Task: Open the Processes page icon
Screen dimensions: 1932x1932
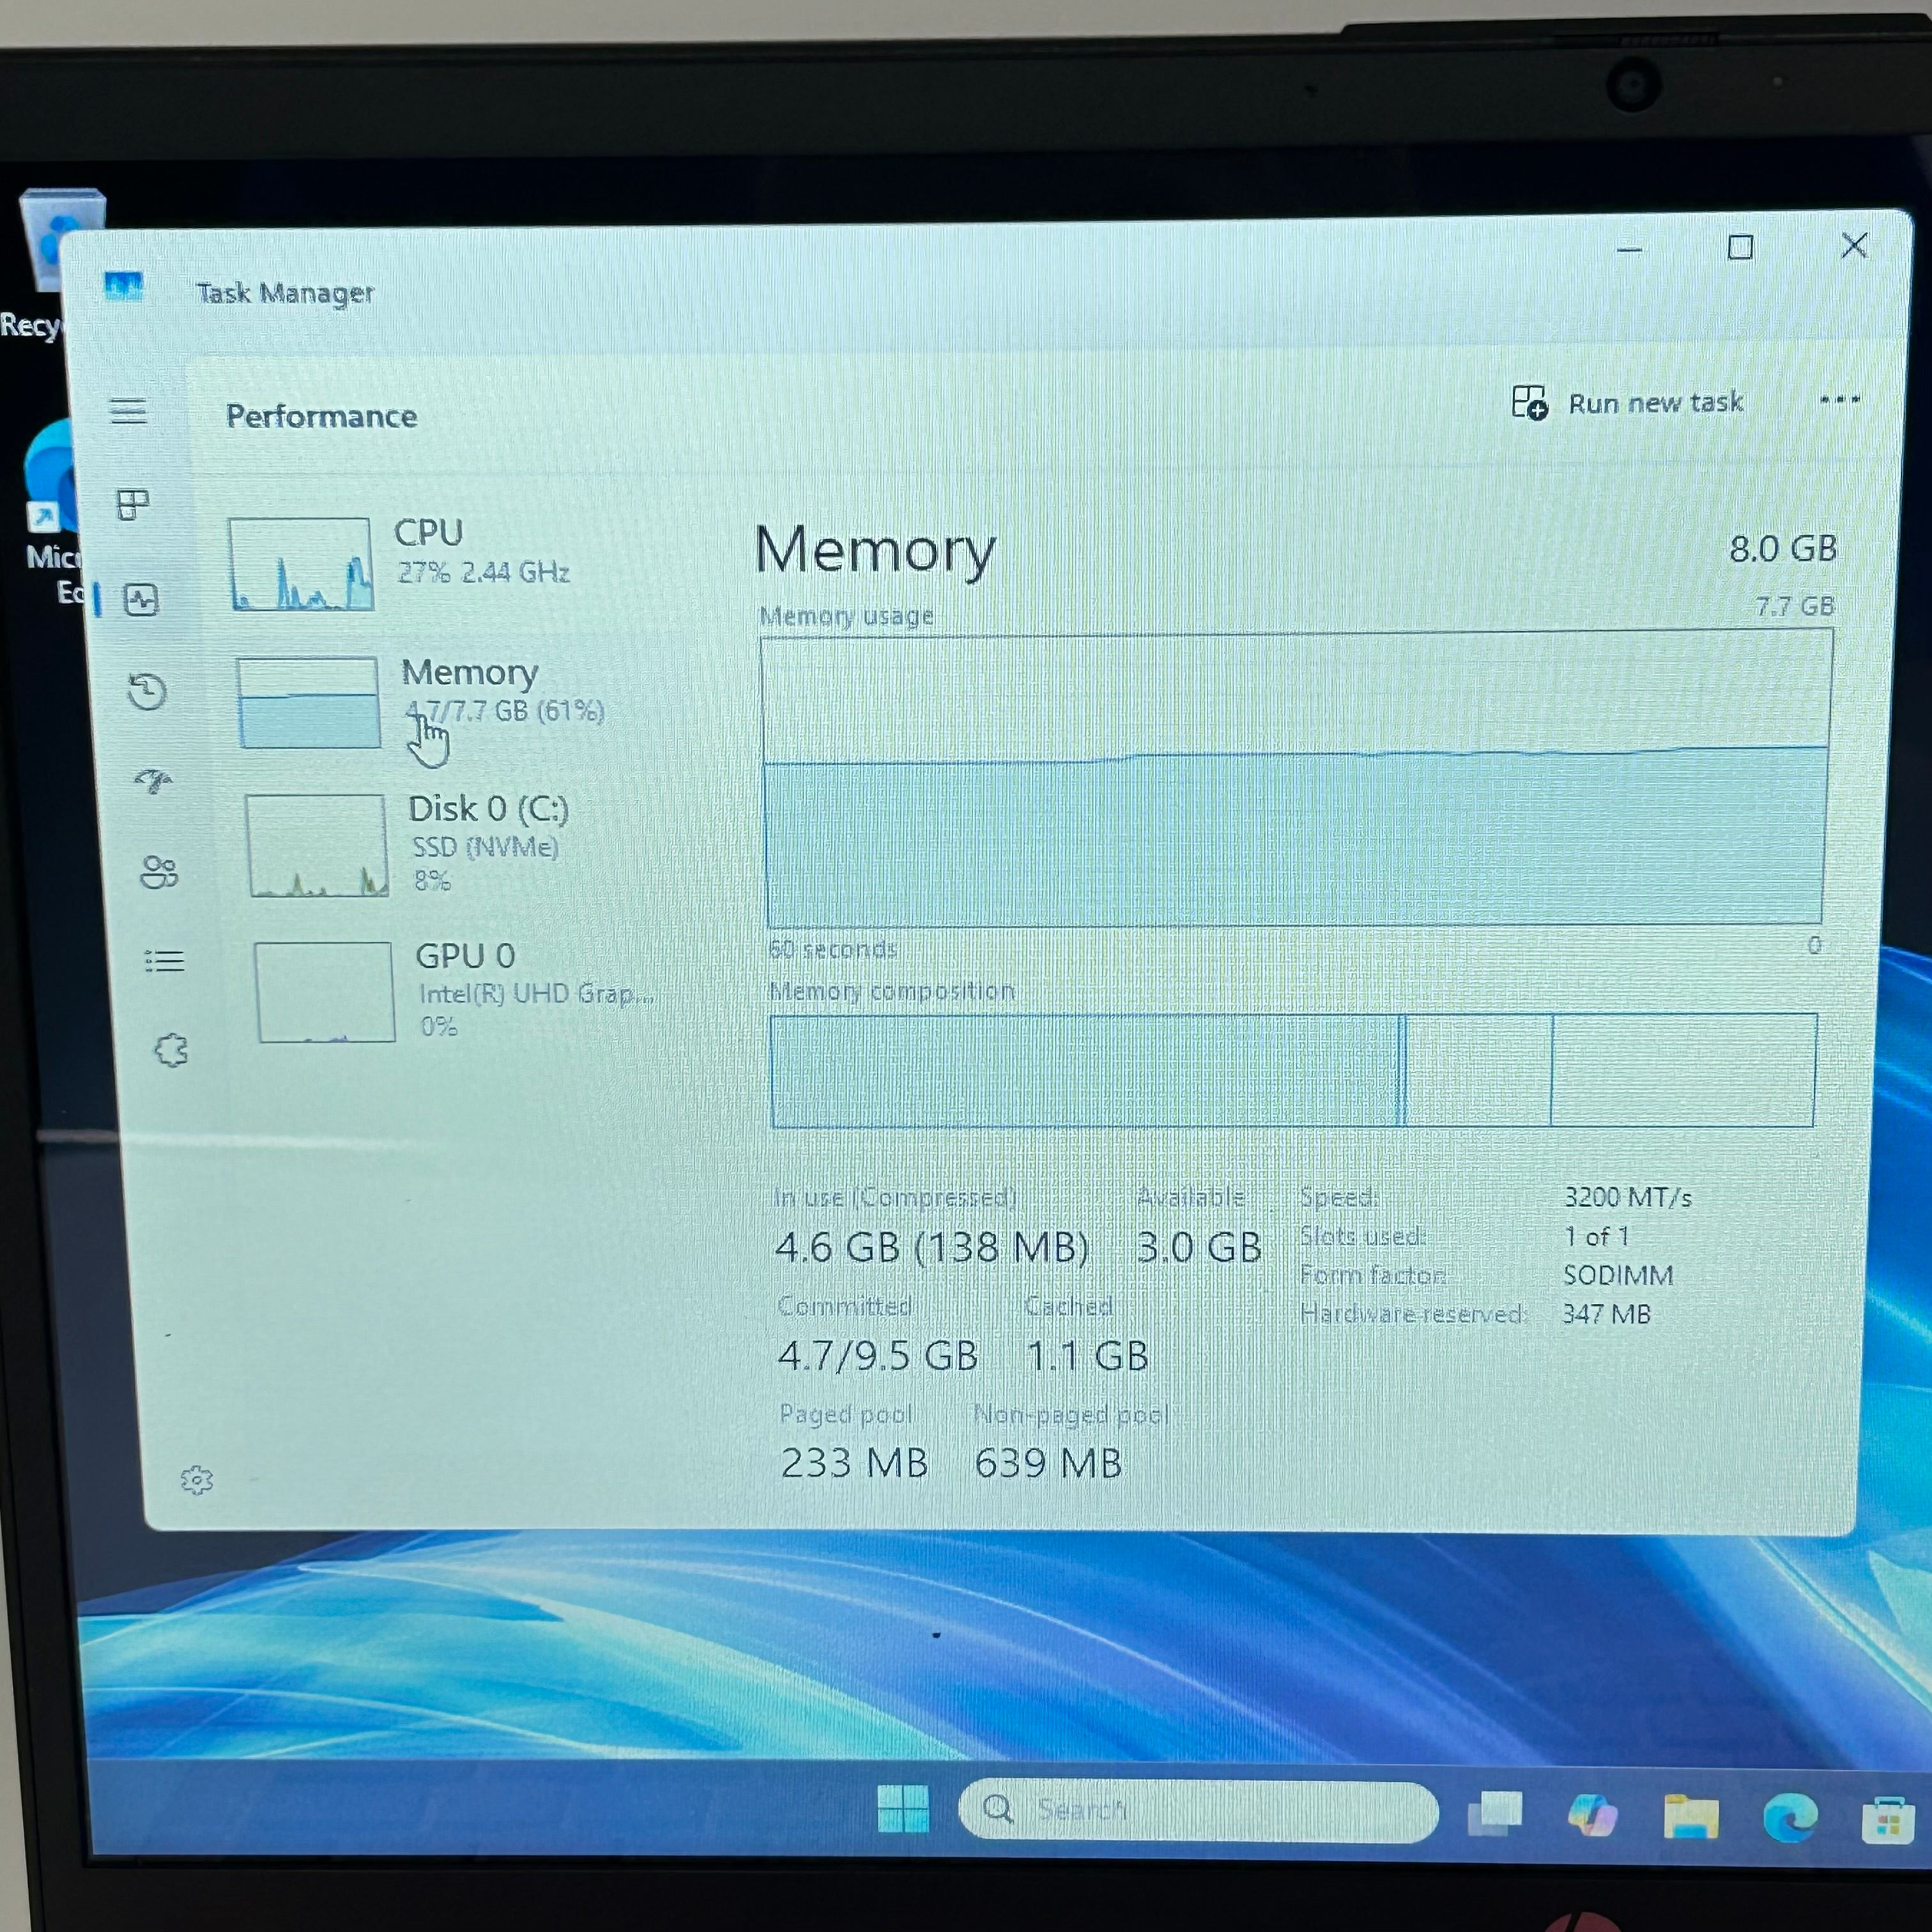Action: 133,504
